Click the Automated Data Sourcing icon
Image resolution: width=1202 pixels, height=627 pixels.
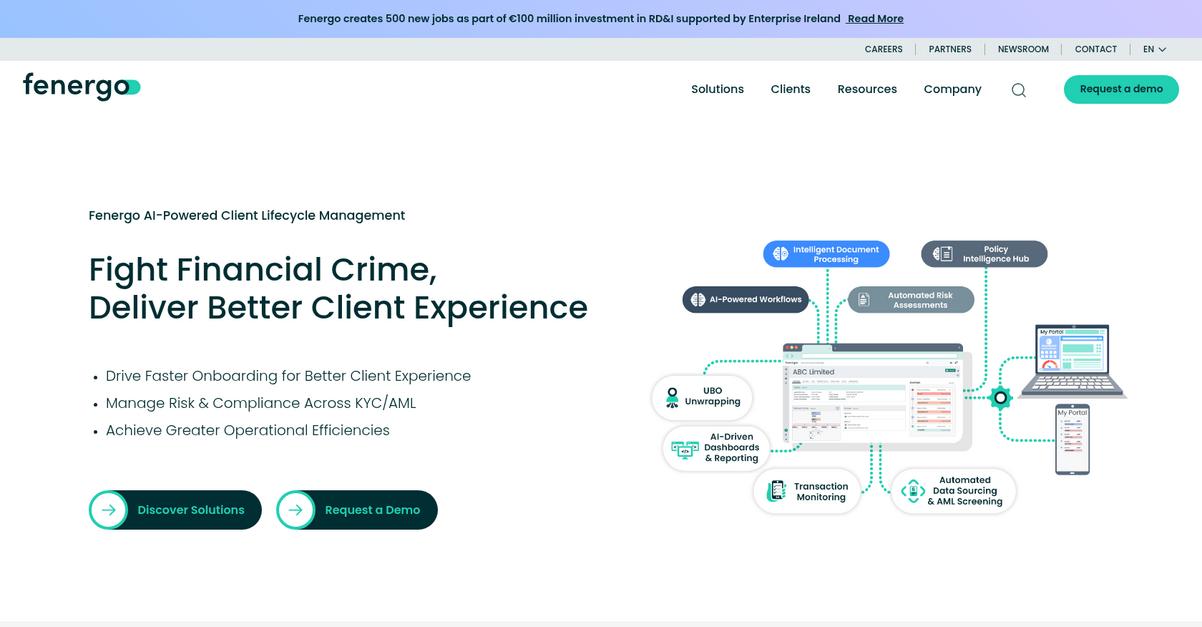point(912,491)
